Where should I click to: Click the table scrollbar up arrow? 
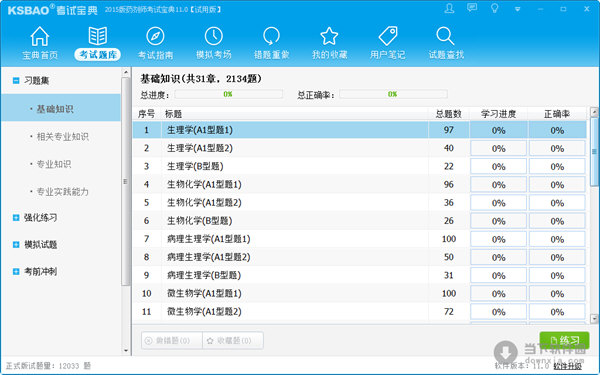(x=594, y=112)
